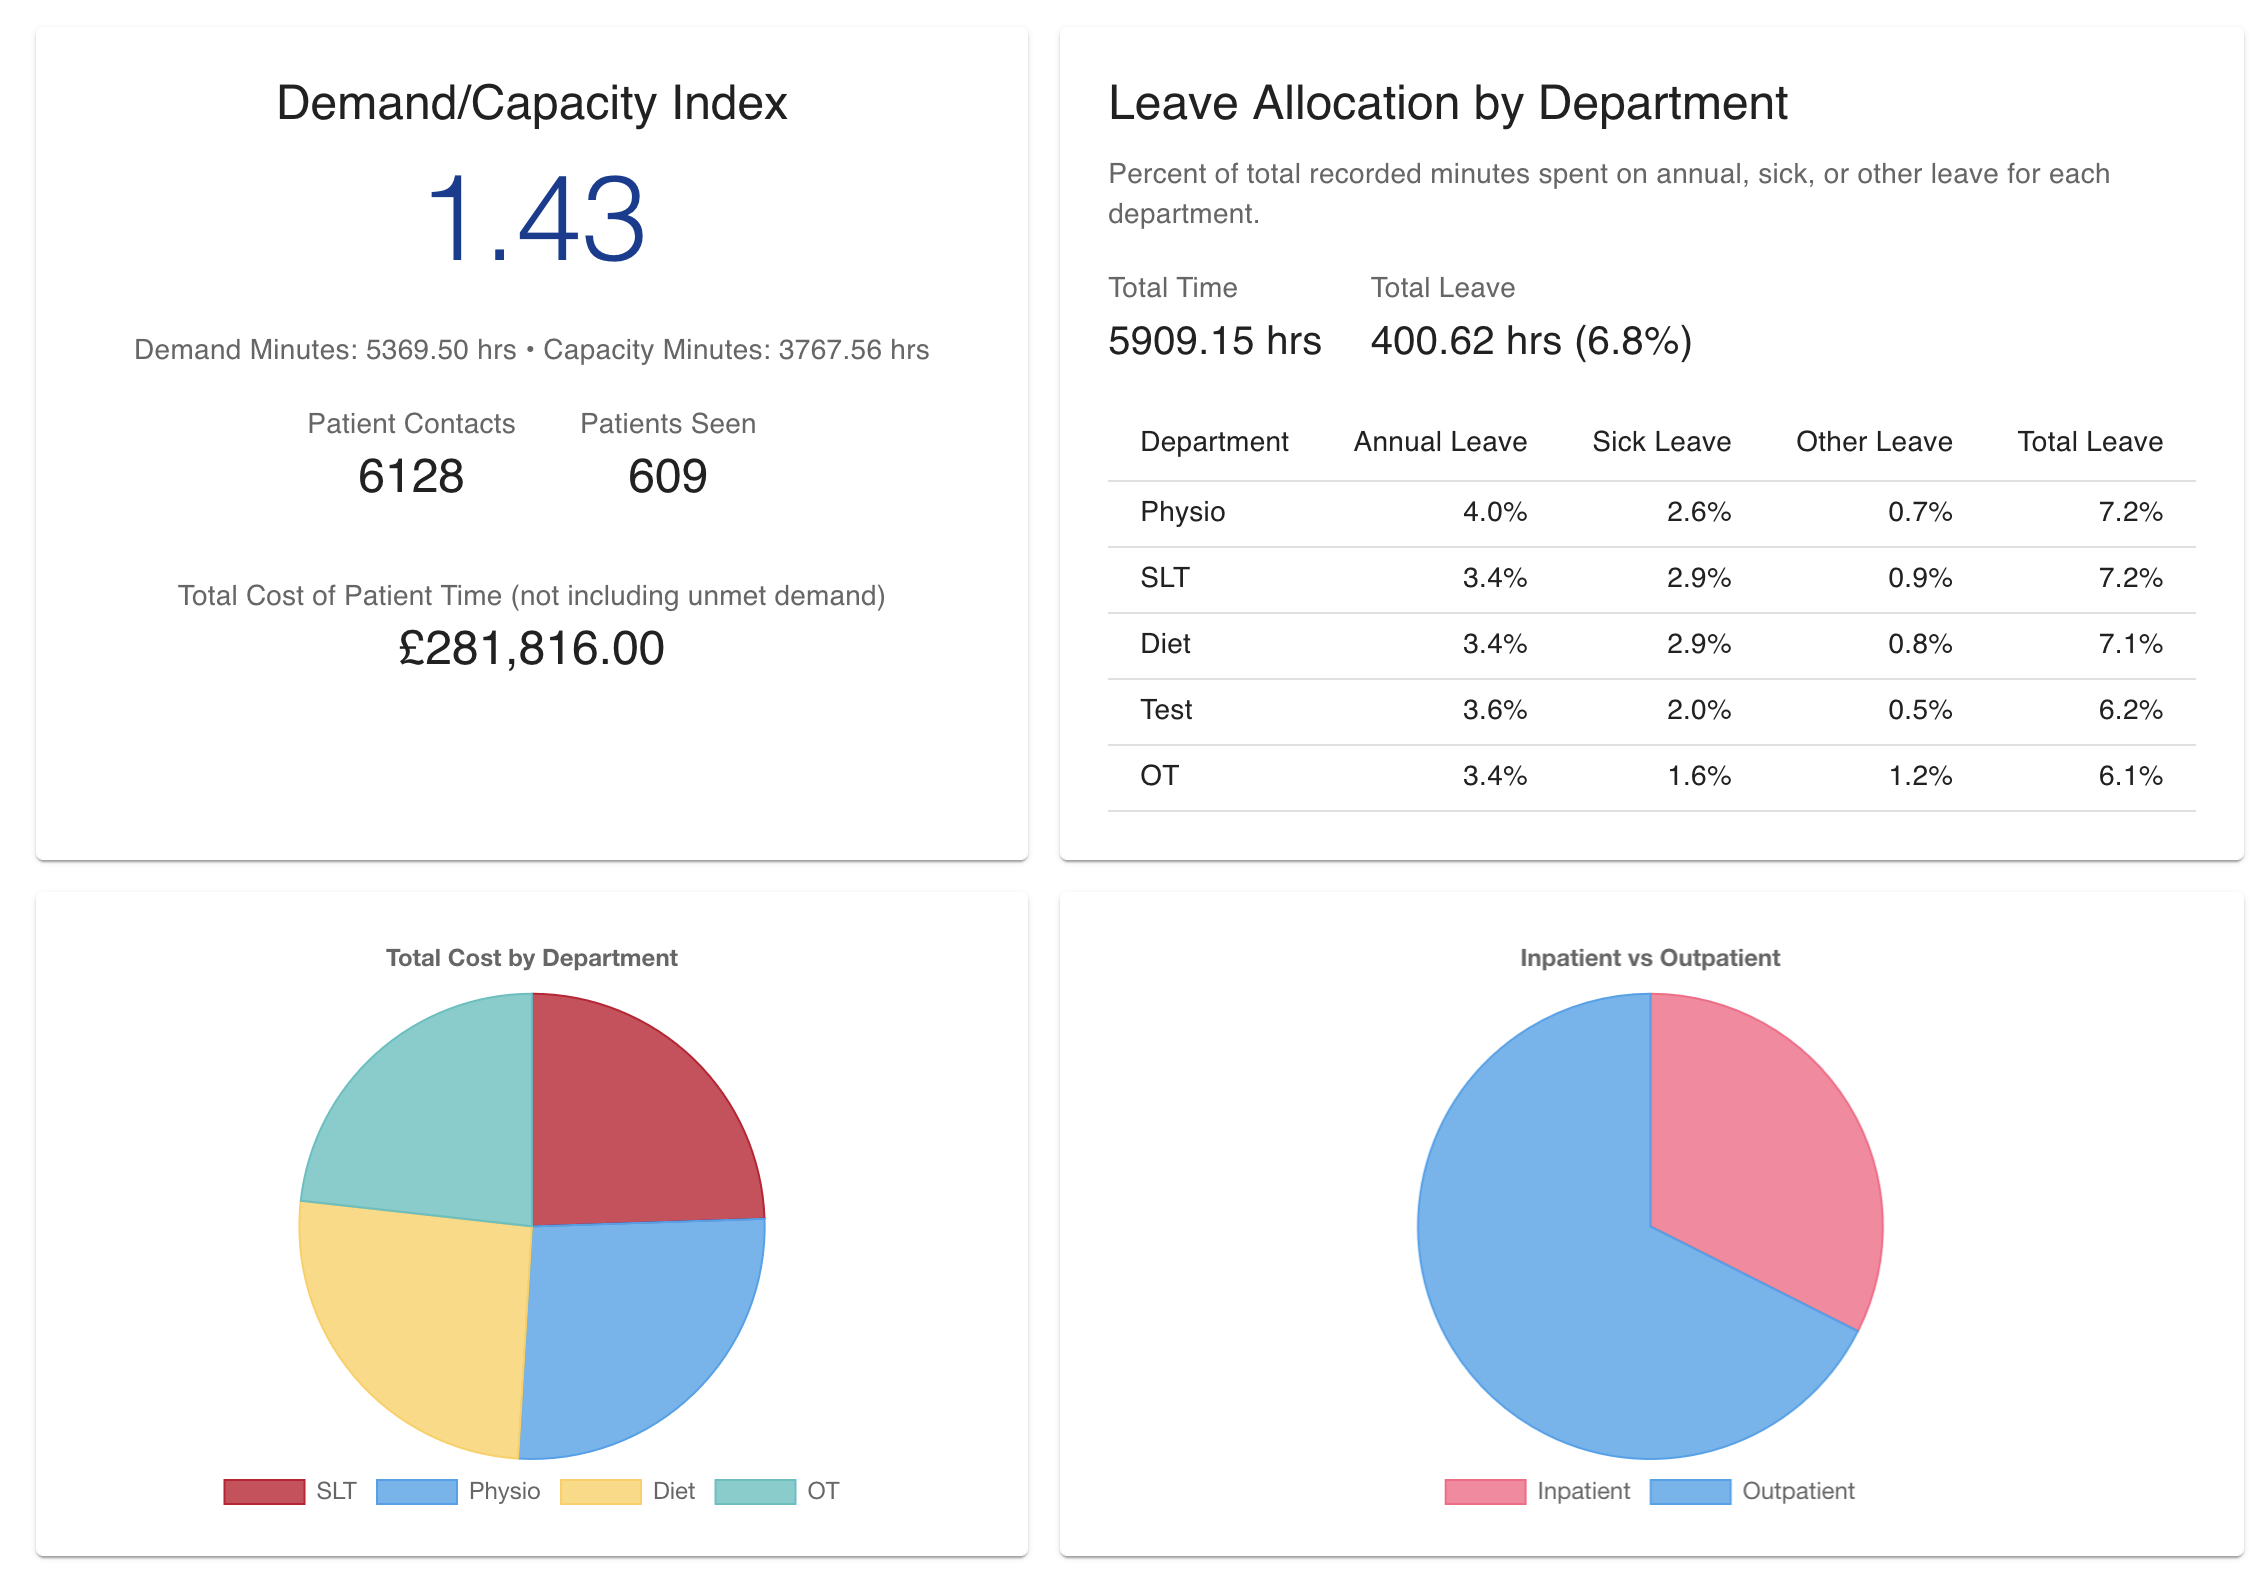Toggle the SLT legend swatch
Viewport: 2256px width, 1582px height.
click(x=264, y=1491)
